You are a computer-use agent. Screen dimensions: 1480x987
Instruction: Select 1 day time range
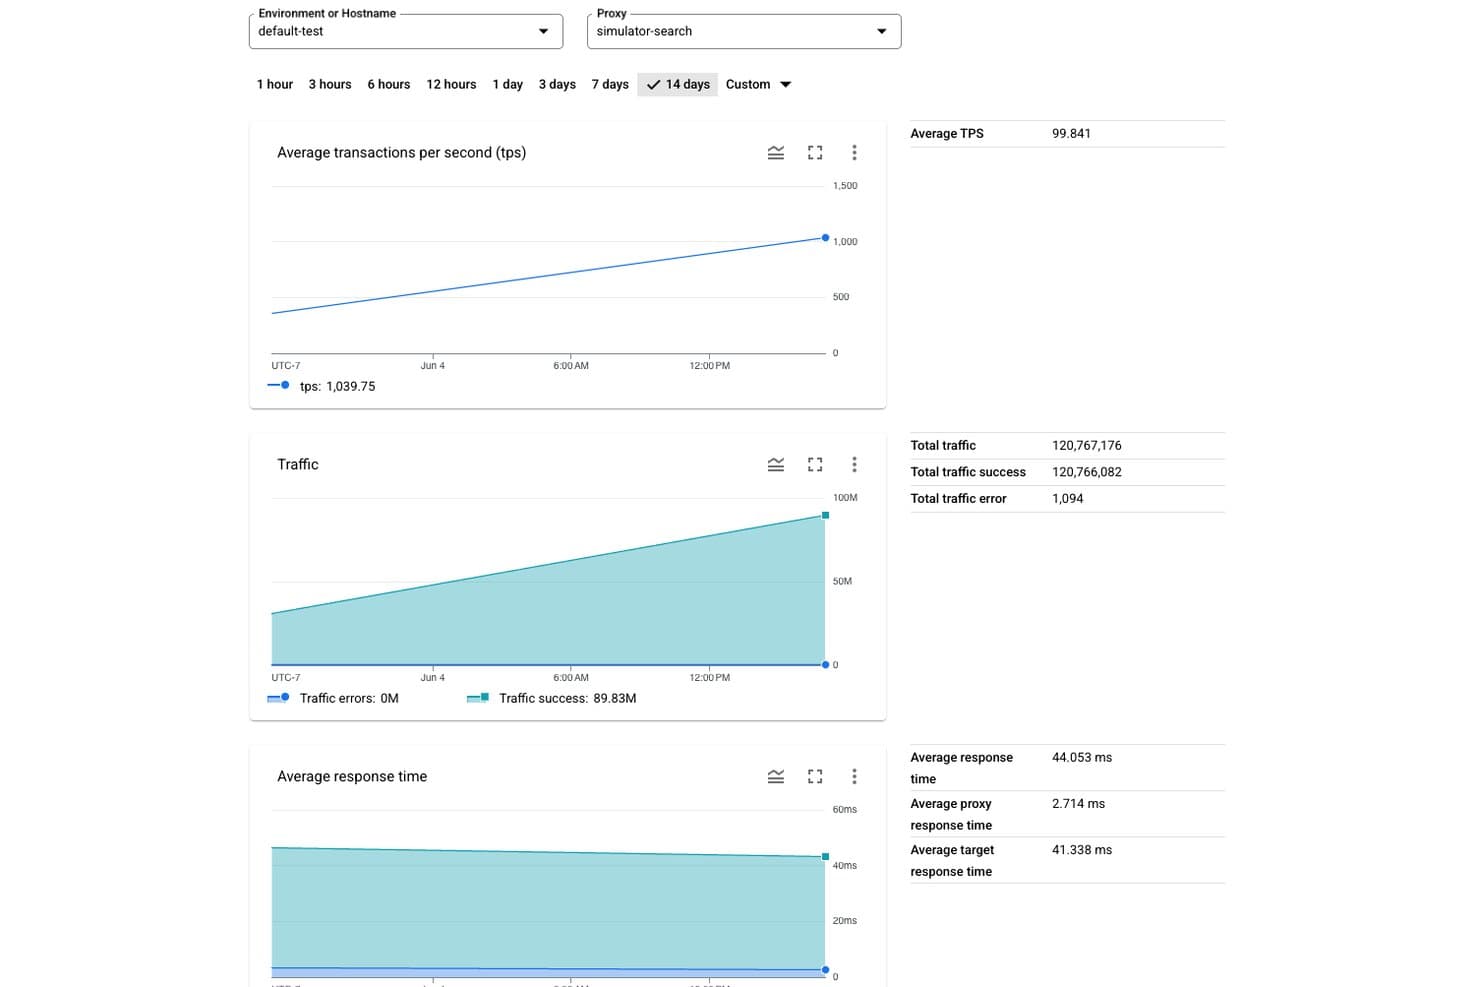click(x=508, y=85)
